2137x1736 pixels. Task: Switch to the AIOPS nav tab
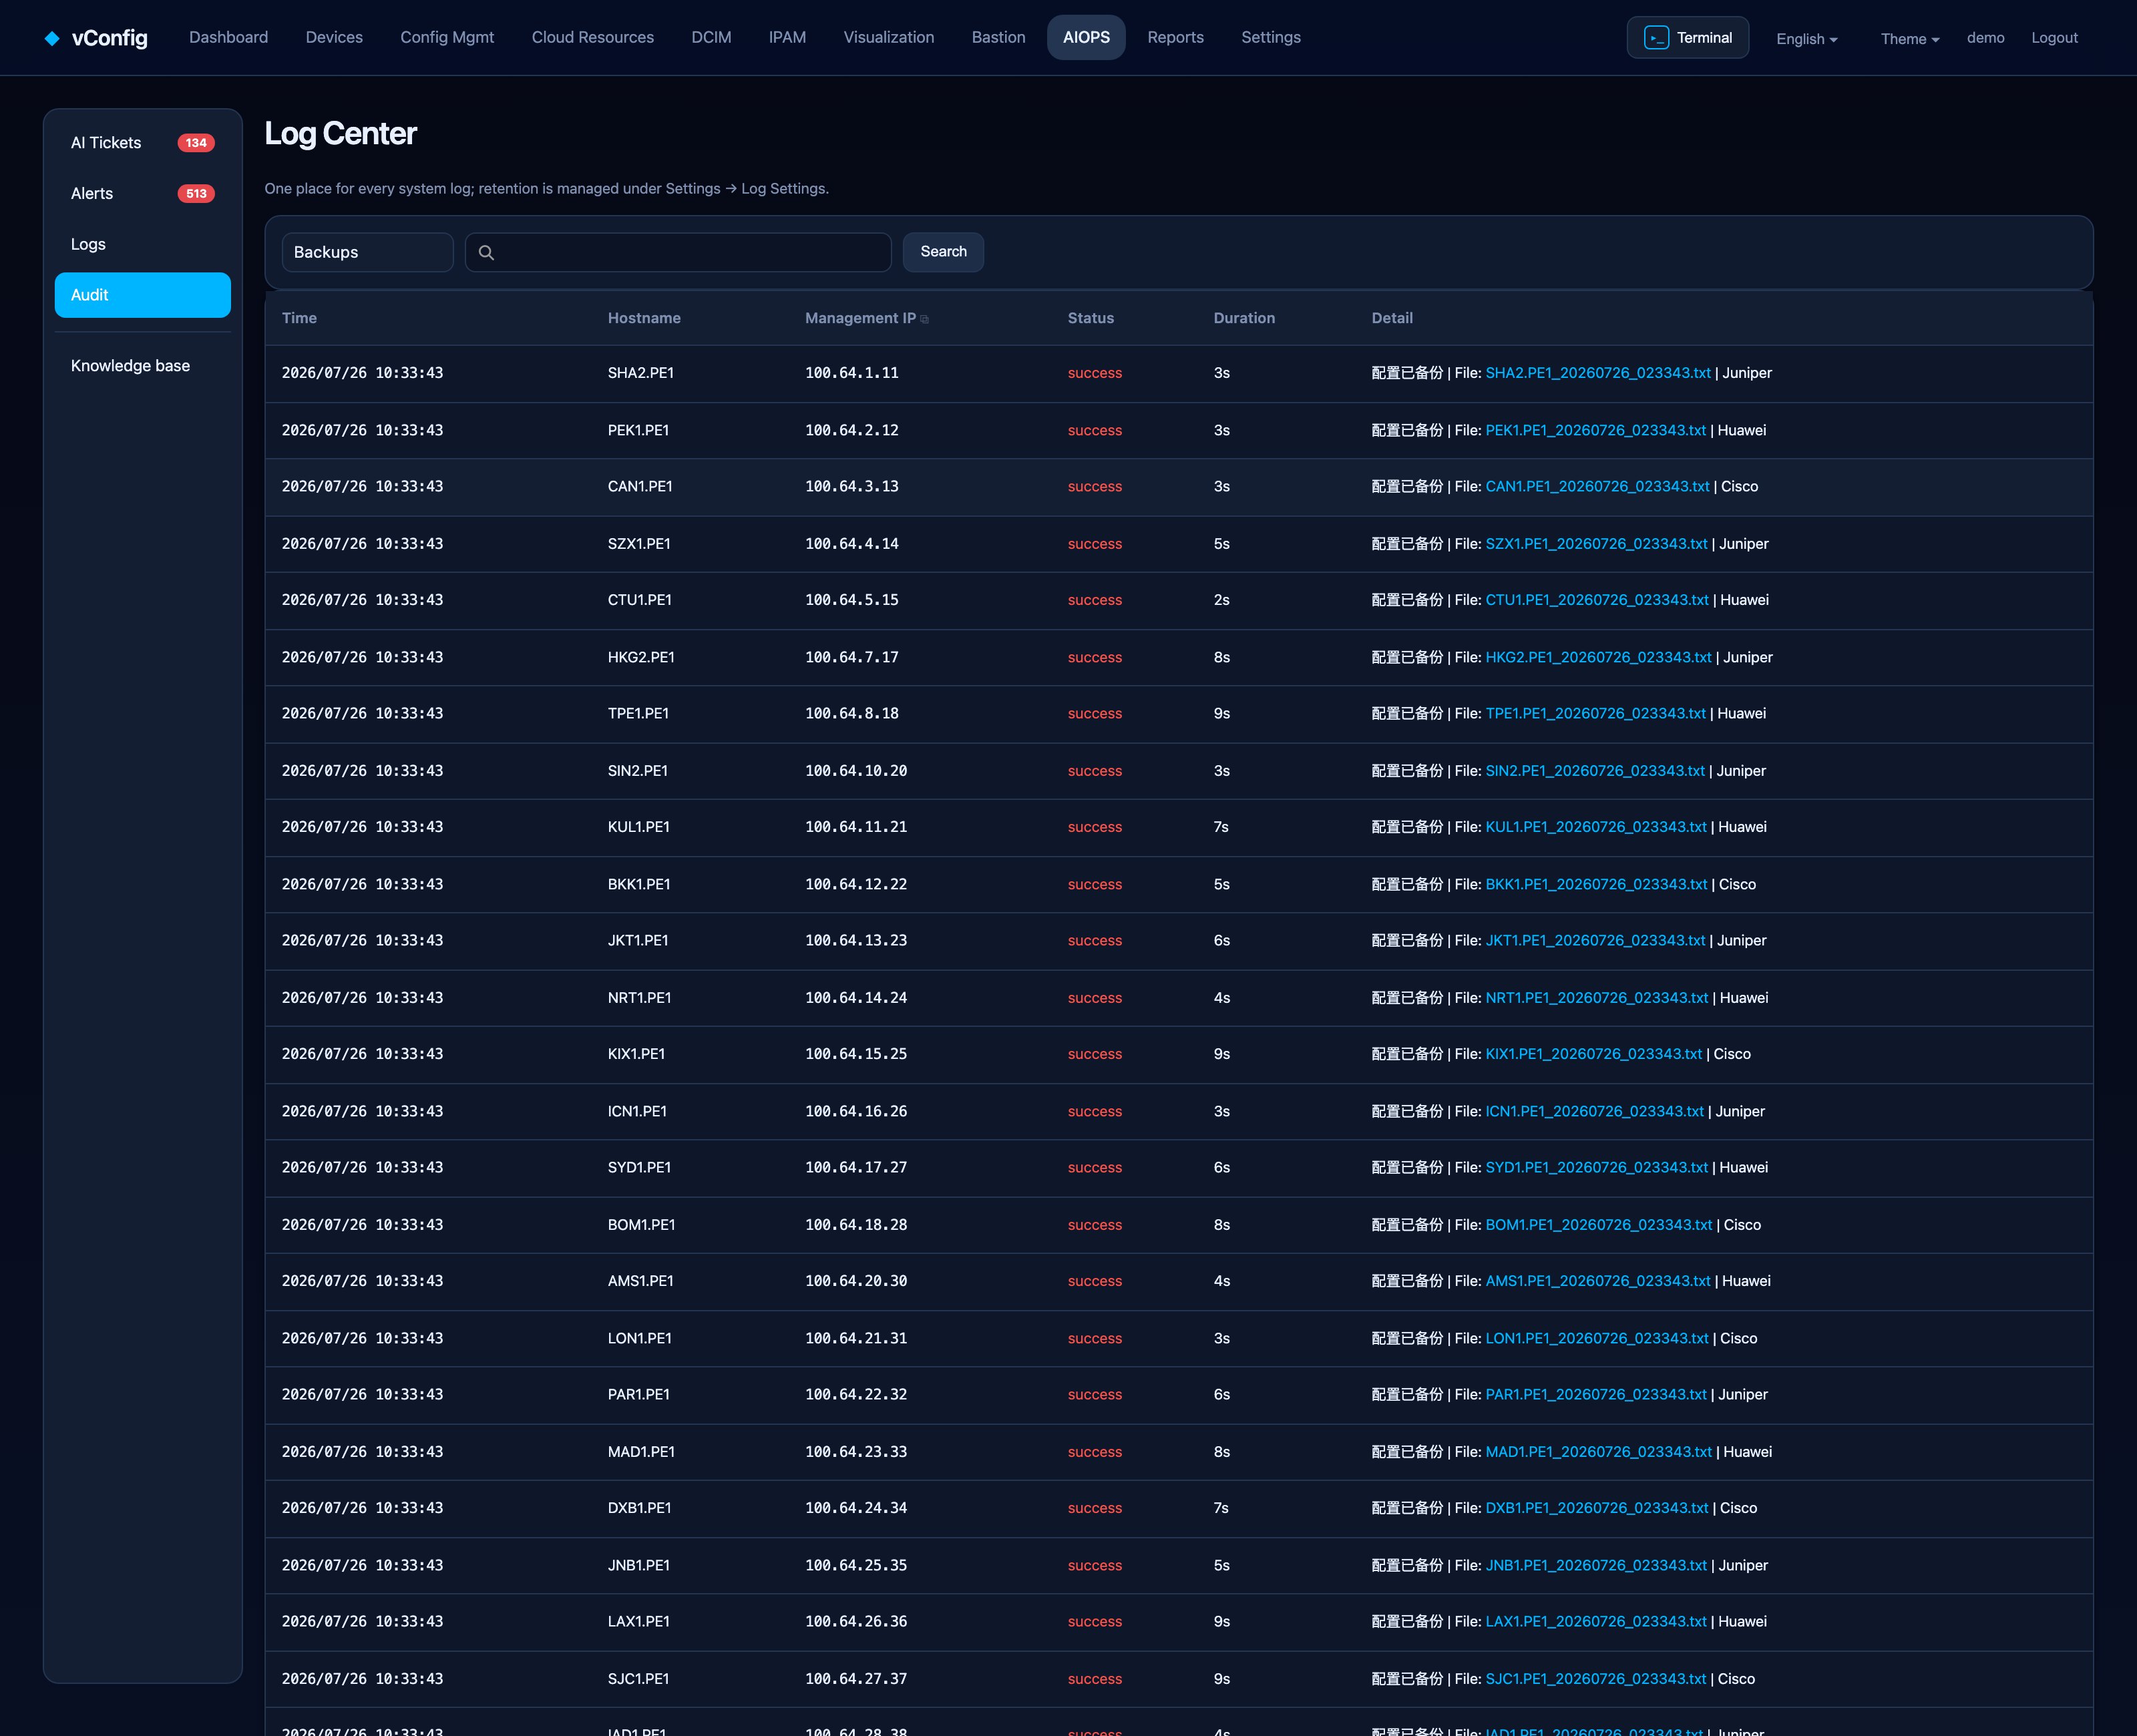pyautogui.click(x=1086, y=37)
